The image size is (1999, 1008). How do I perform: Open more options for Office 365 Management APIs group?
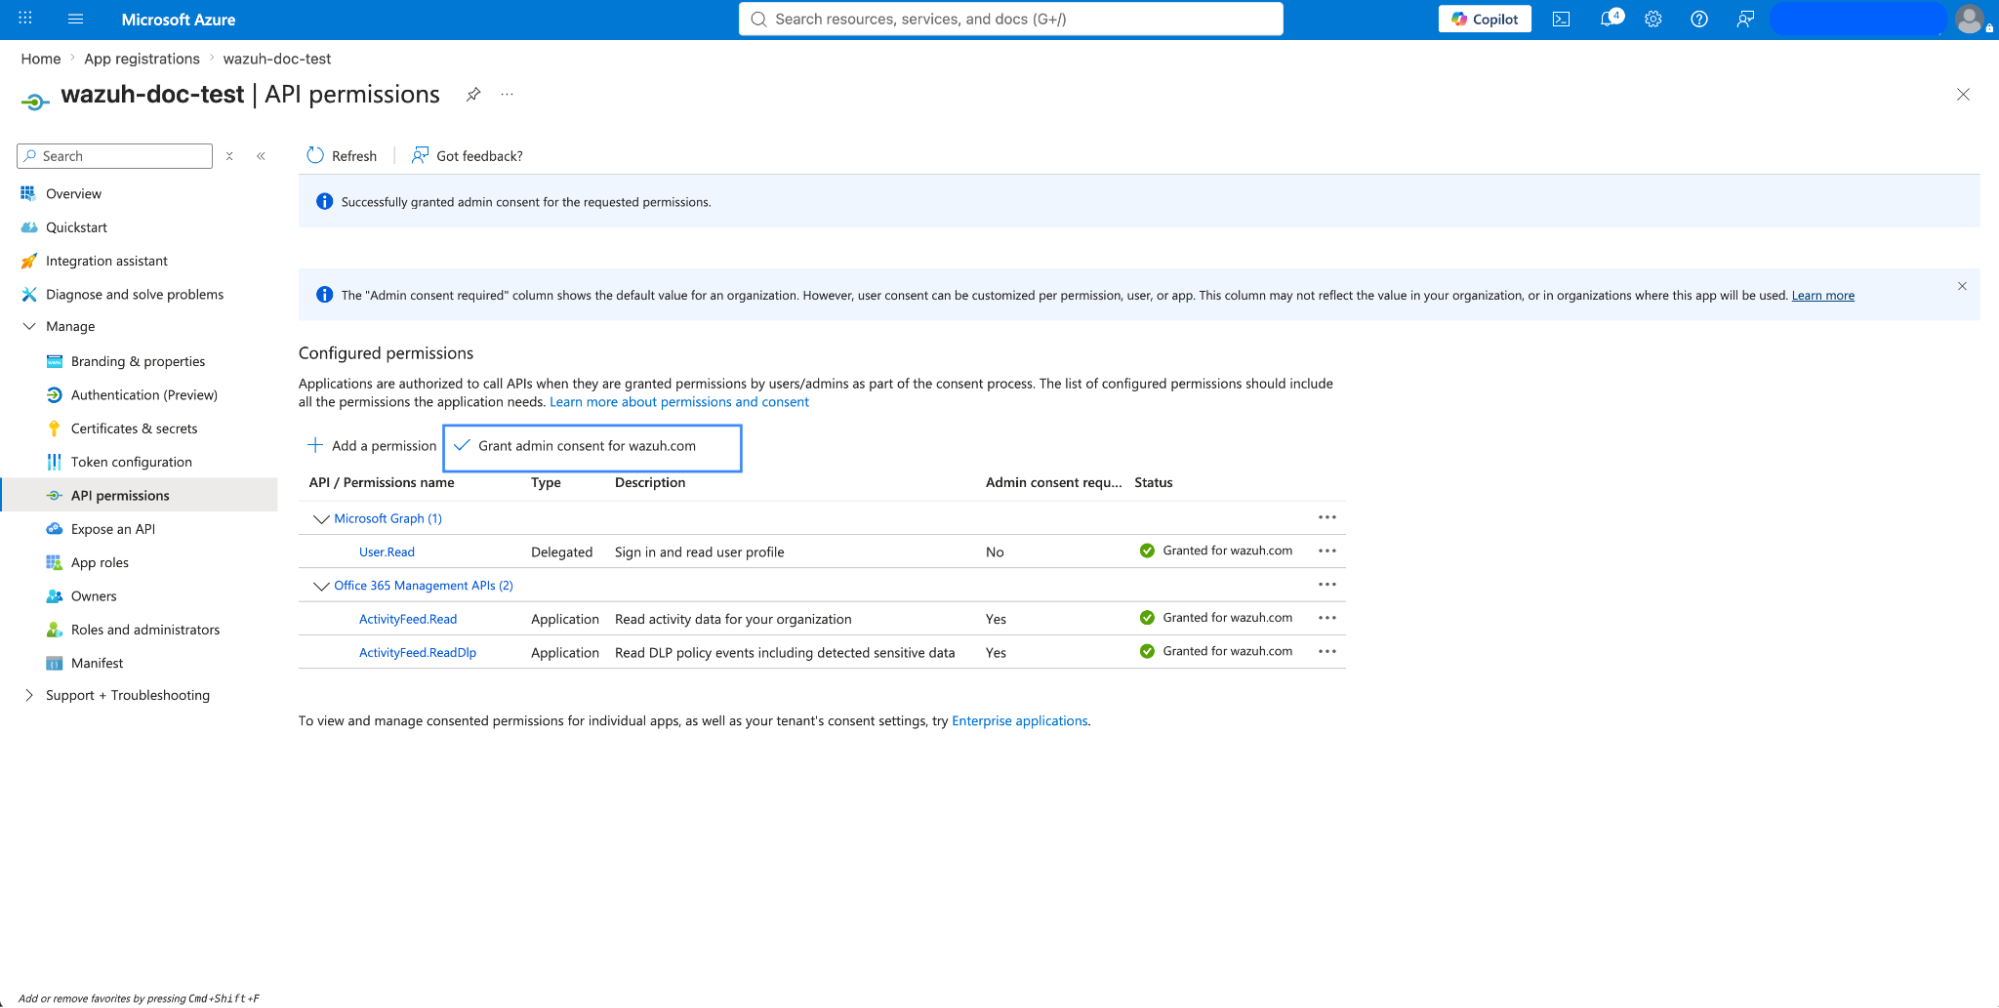coord(1327,584)
